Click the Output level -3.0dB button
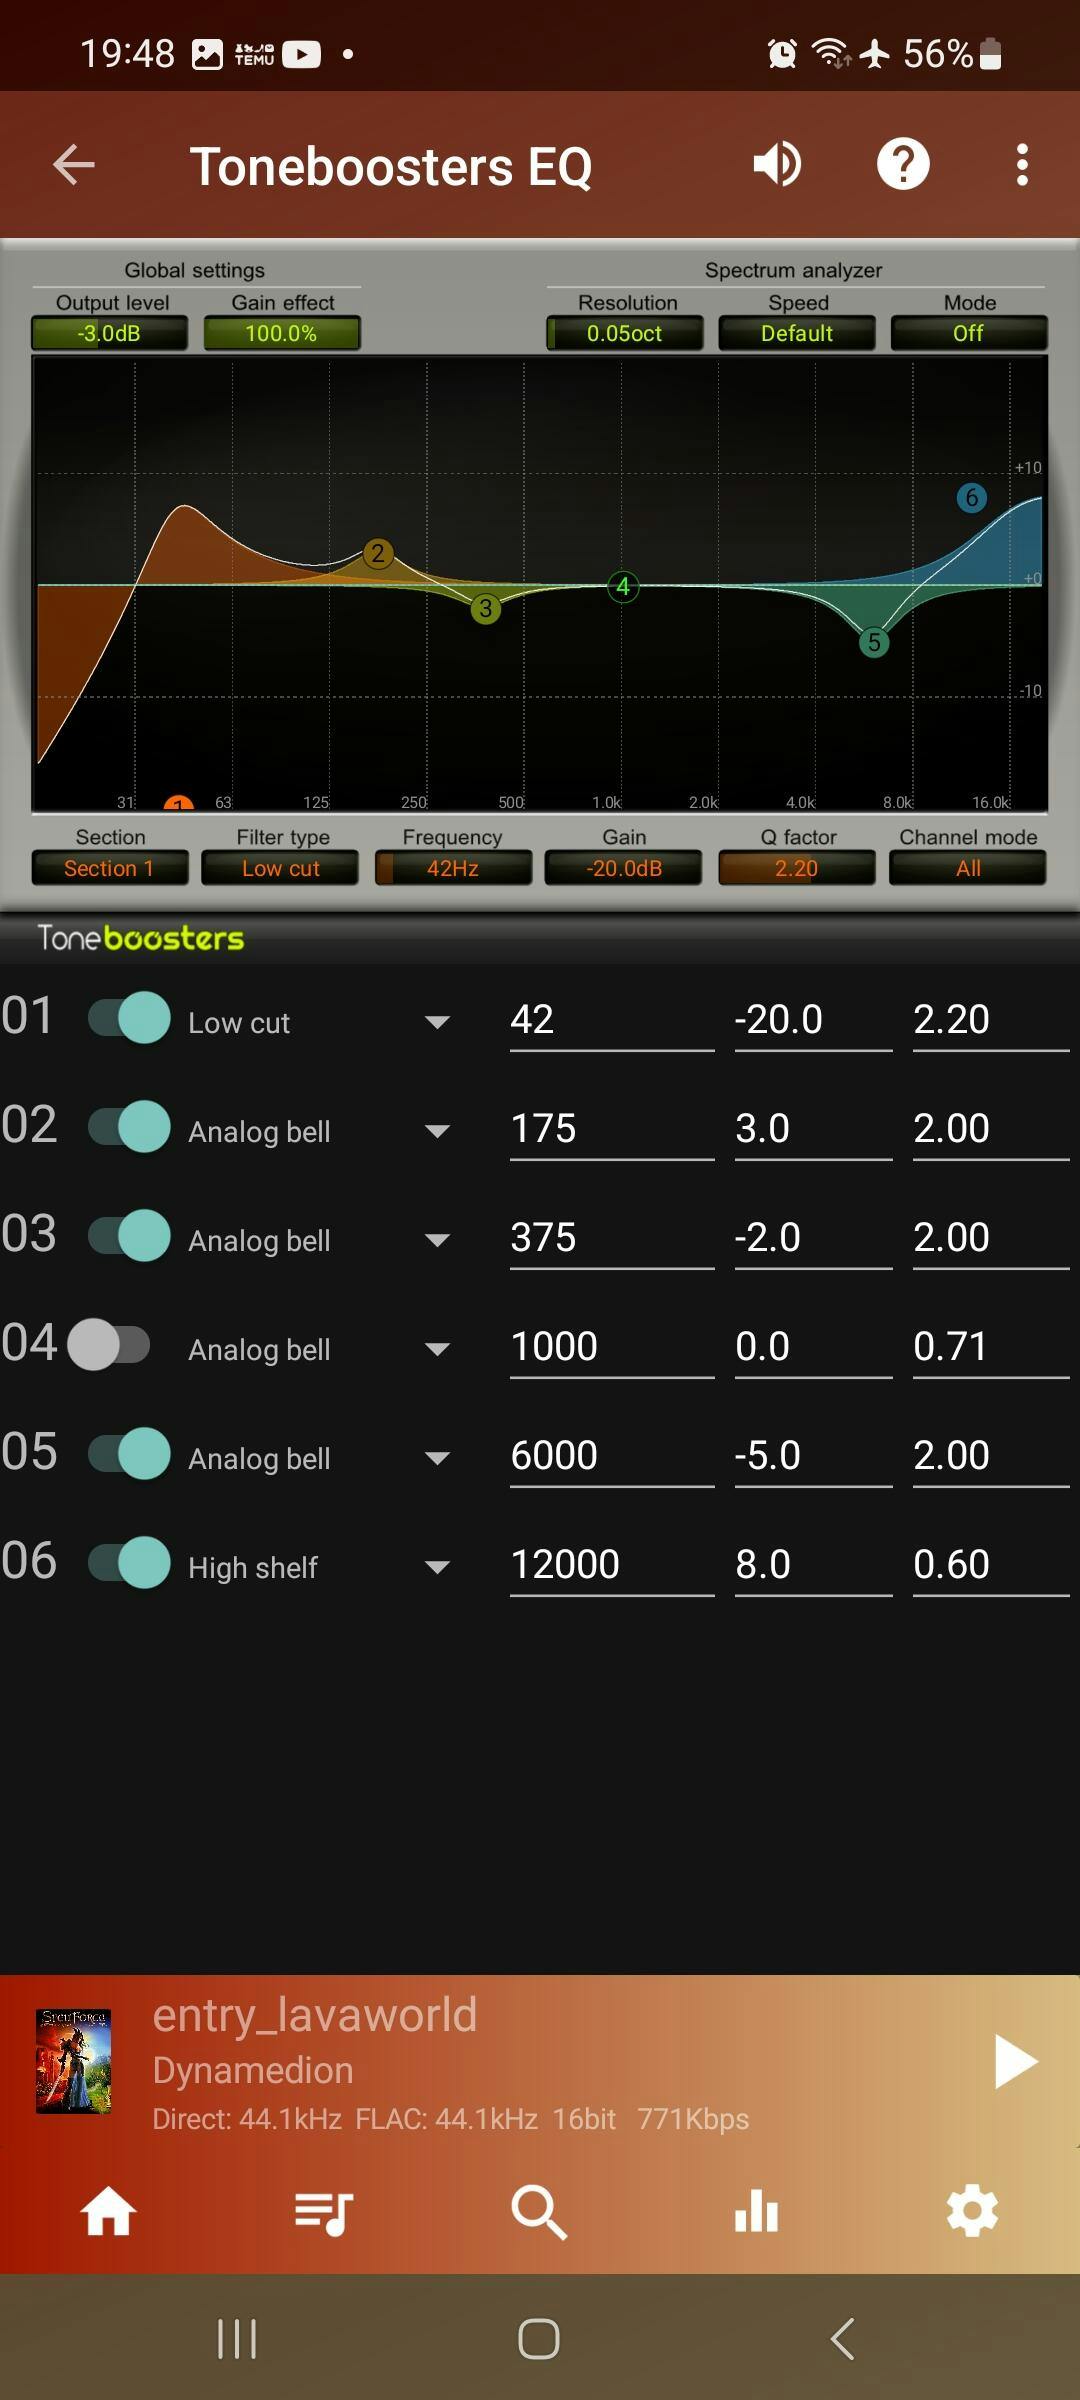This screenshot has width=1080, height=2400. coord(109,333)
